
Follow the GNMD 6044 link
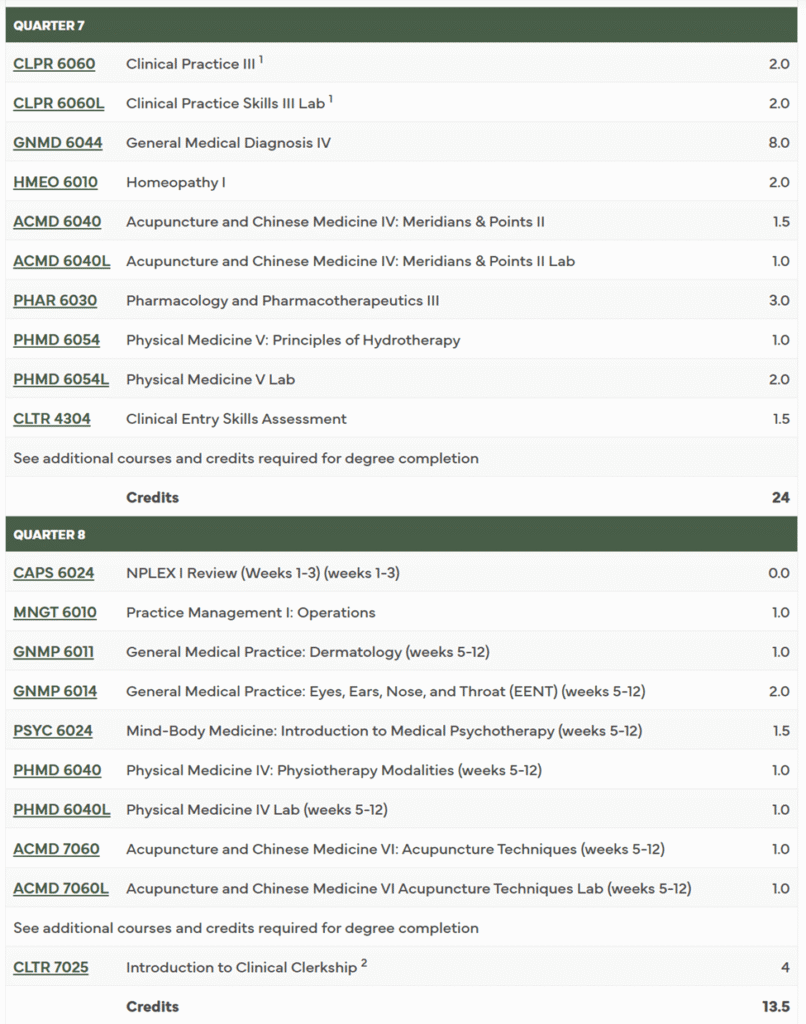click(x=57, y=142)
